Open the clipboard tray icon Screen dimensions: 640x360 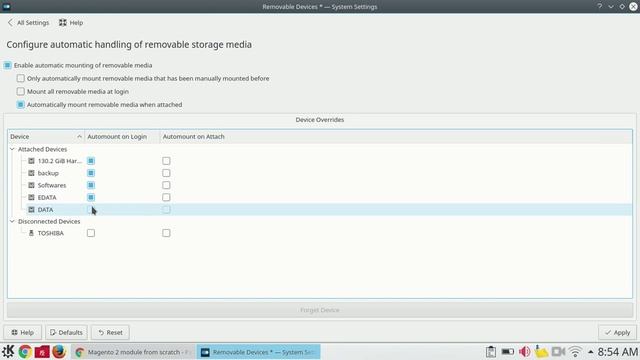point(491,352)
